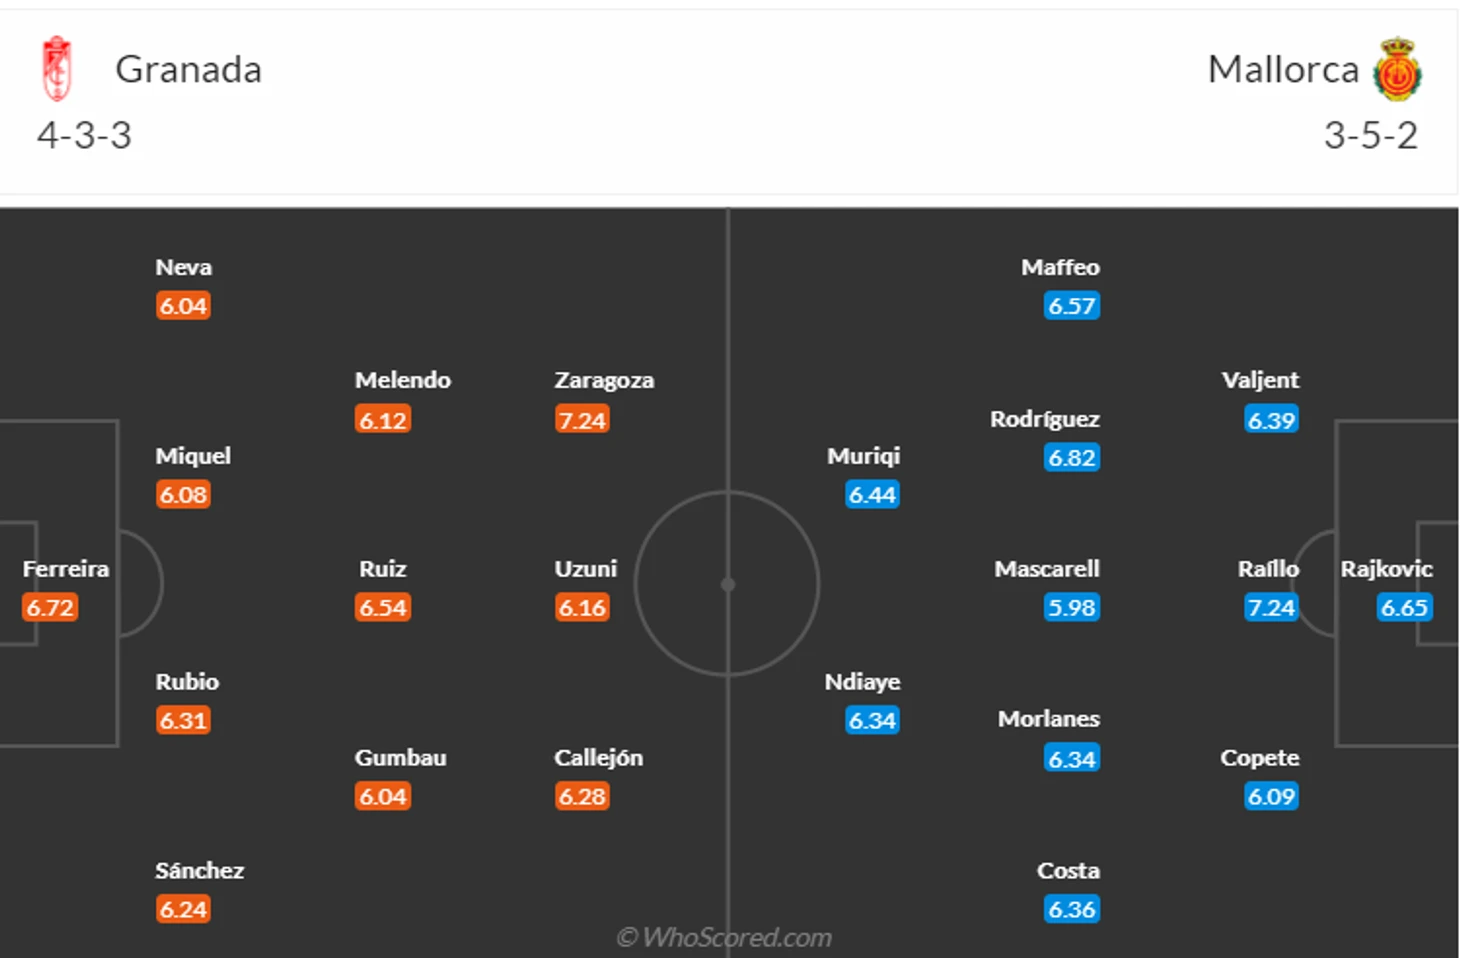Select Raíllo's 7.24 rating badge
This screenshot has height=958, width=1460.
coord(1271,607)
